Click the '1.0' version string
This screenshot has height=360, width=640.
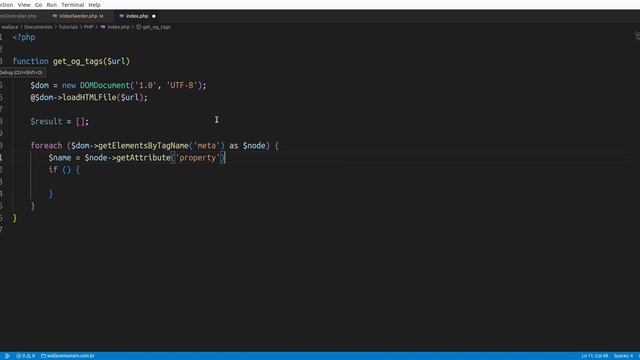pyautogui.click(x=146, y=85)
